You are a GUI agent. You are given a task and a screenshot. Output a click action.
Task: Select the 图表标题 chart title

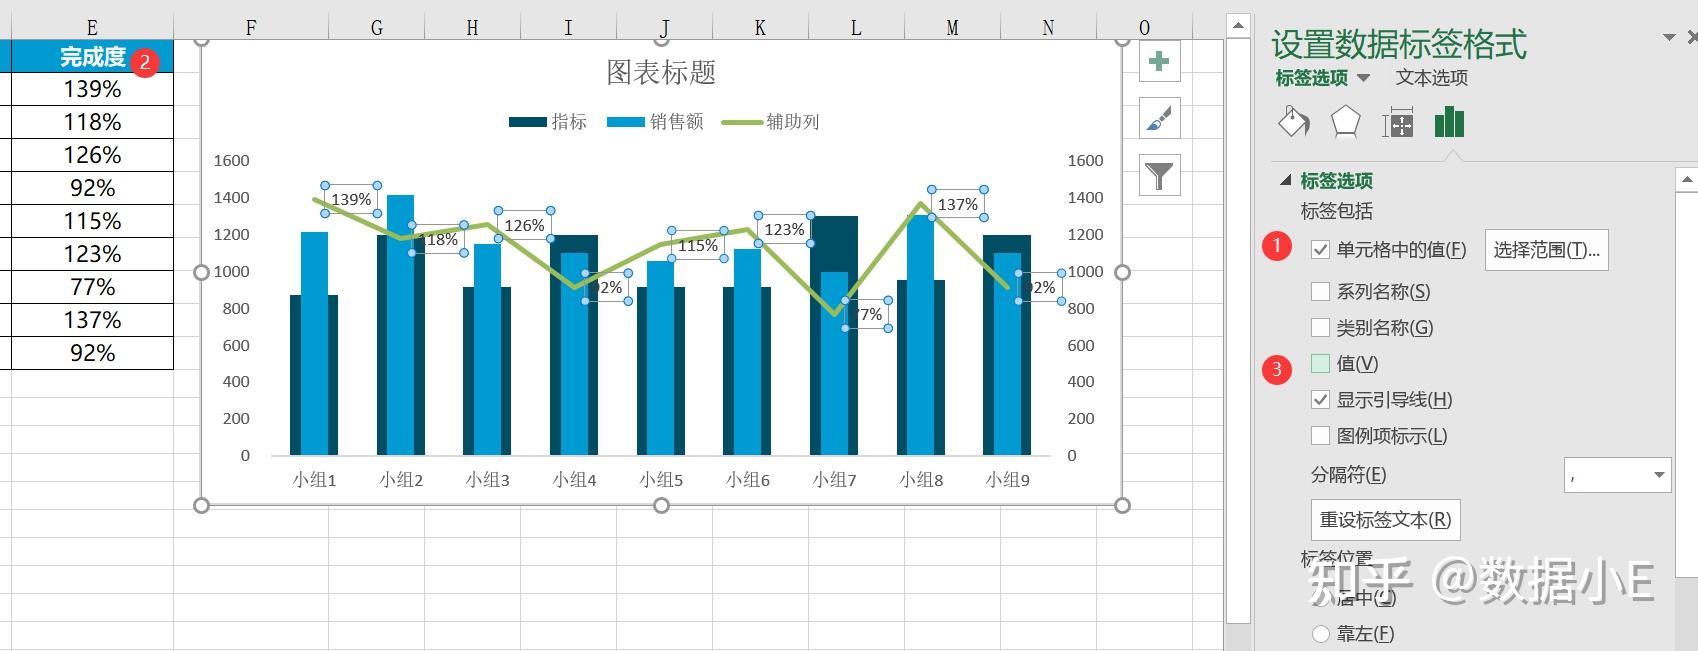(x=661, y=72)
